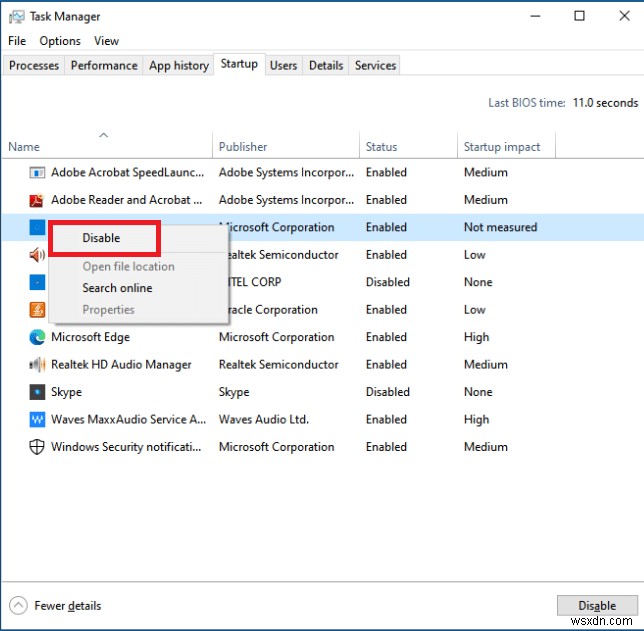Click Waves Audio Ltd. publisher cell
The height and width of the screenshot is (631, 644).
[264, 419]
